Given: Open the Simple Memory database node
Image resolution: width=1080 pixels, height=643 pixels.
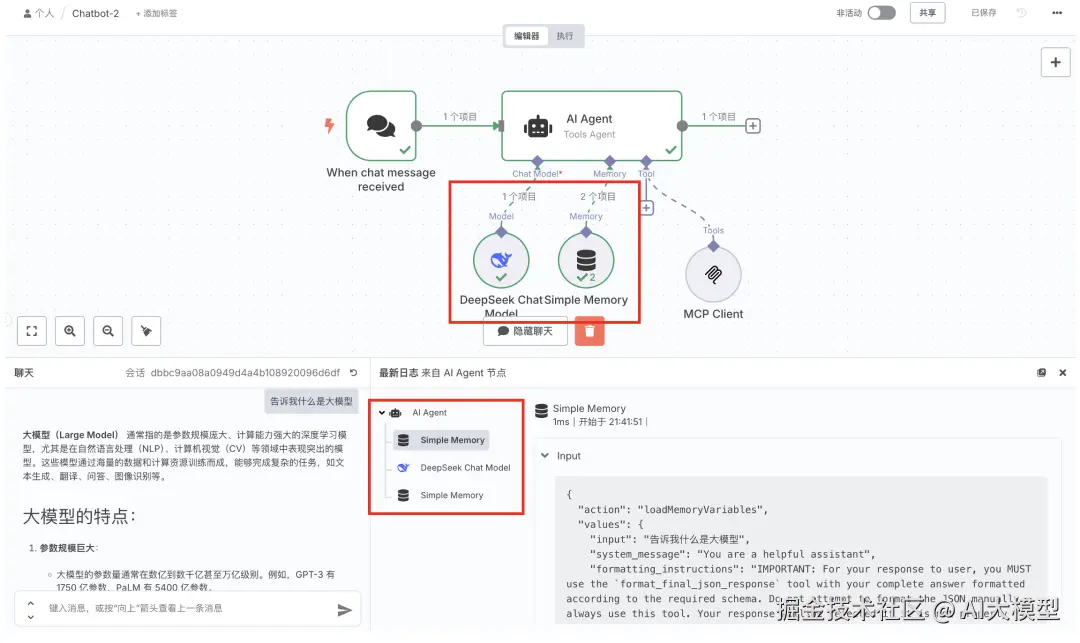Looking at the screenshot, I should [x=586, y=260].
